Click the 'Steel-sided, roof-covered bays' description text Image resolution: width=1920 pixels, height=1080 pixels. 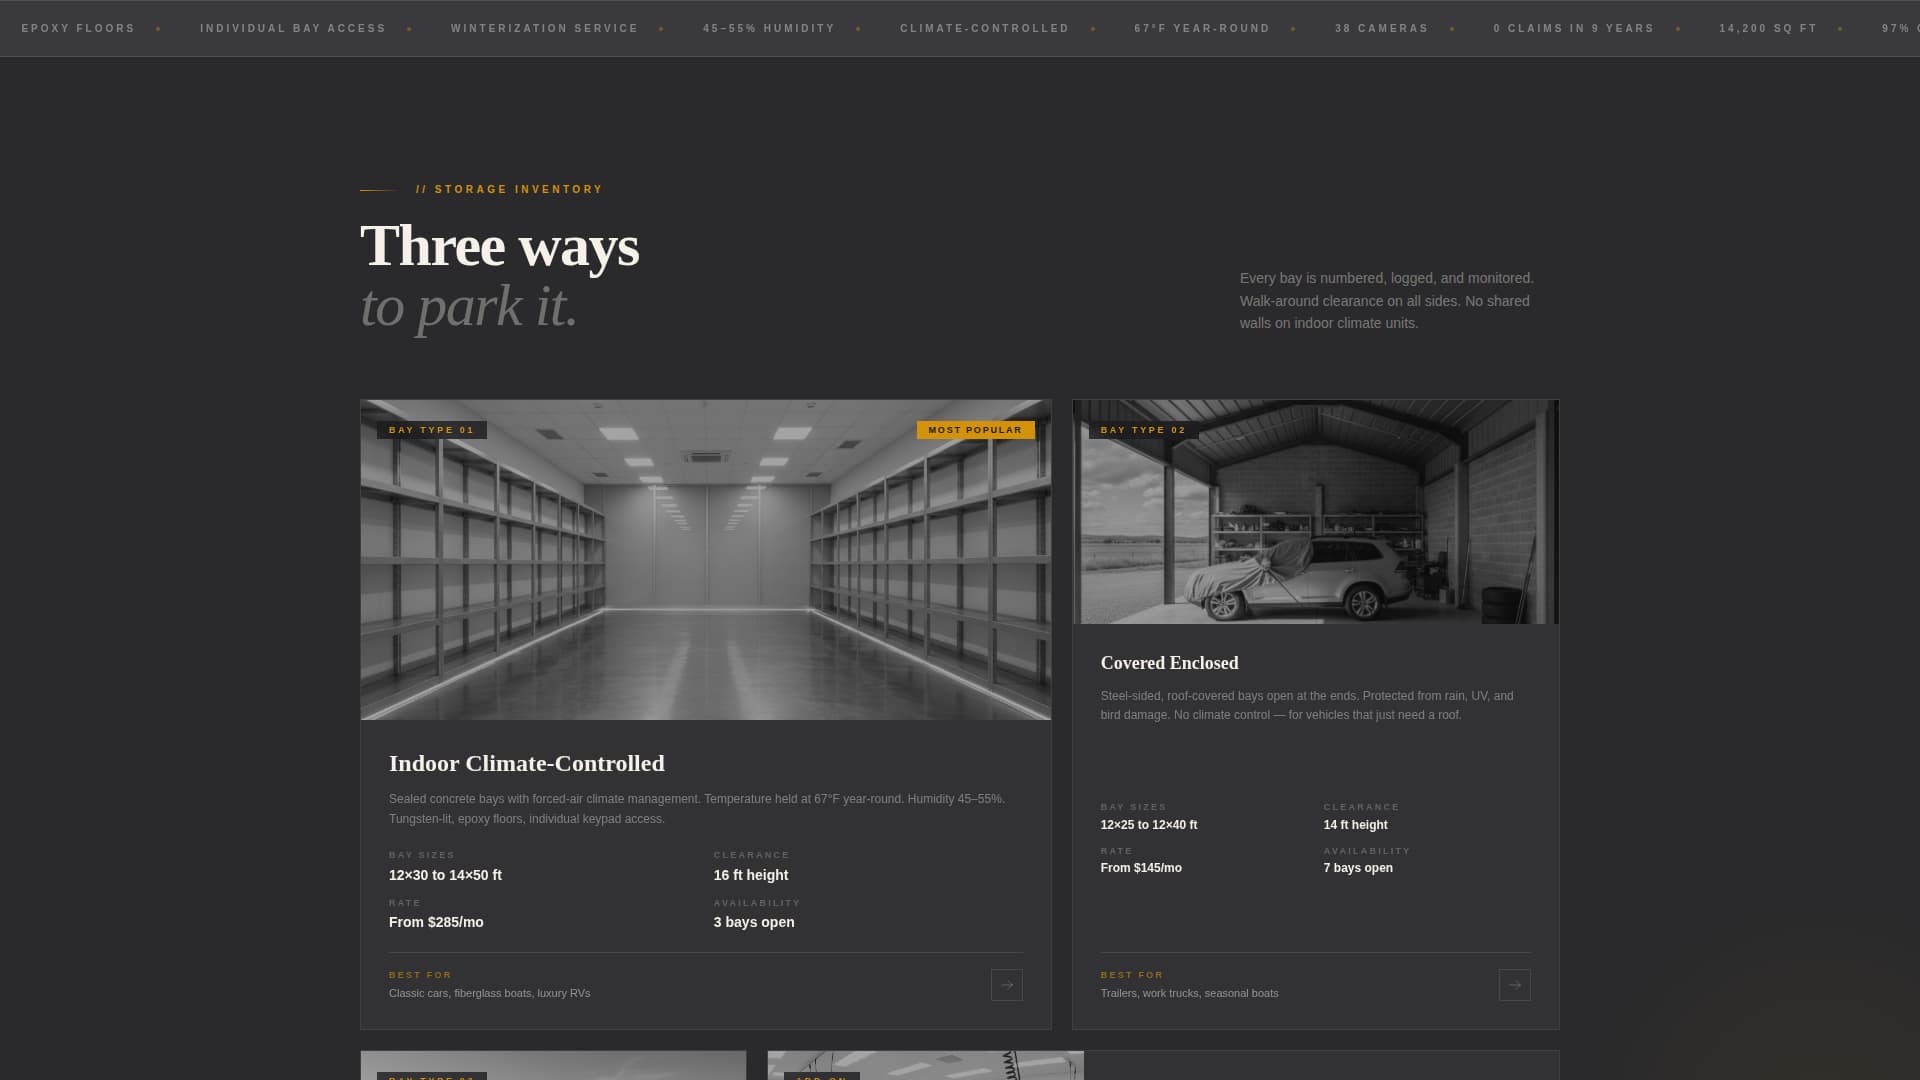1307,705
